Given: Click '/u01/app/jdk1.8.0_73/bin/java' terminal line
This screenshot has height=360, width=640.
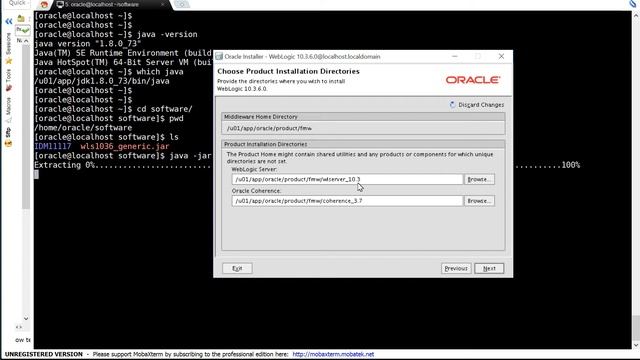Looking at the screenshot, I should 102,81.
